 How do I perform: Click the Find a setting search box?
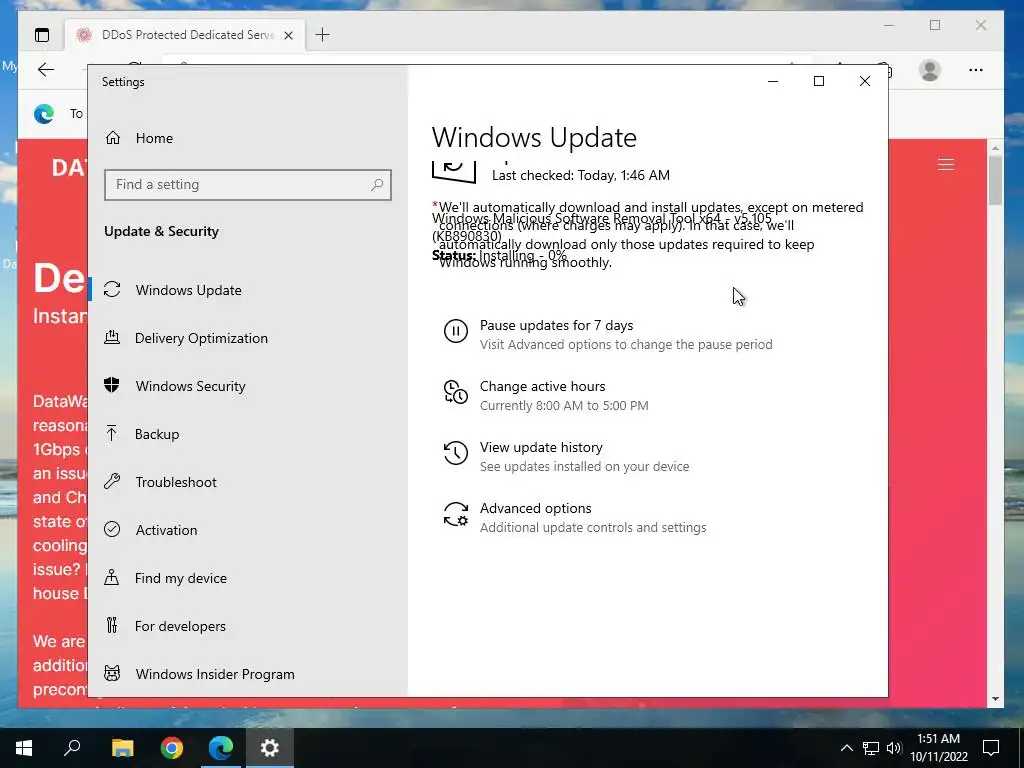point(248,185)
